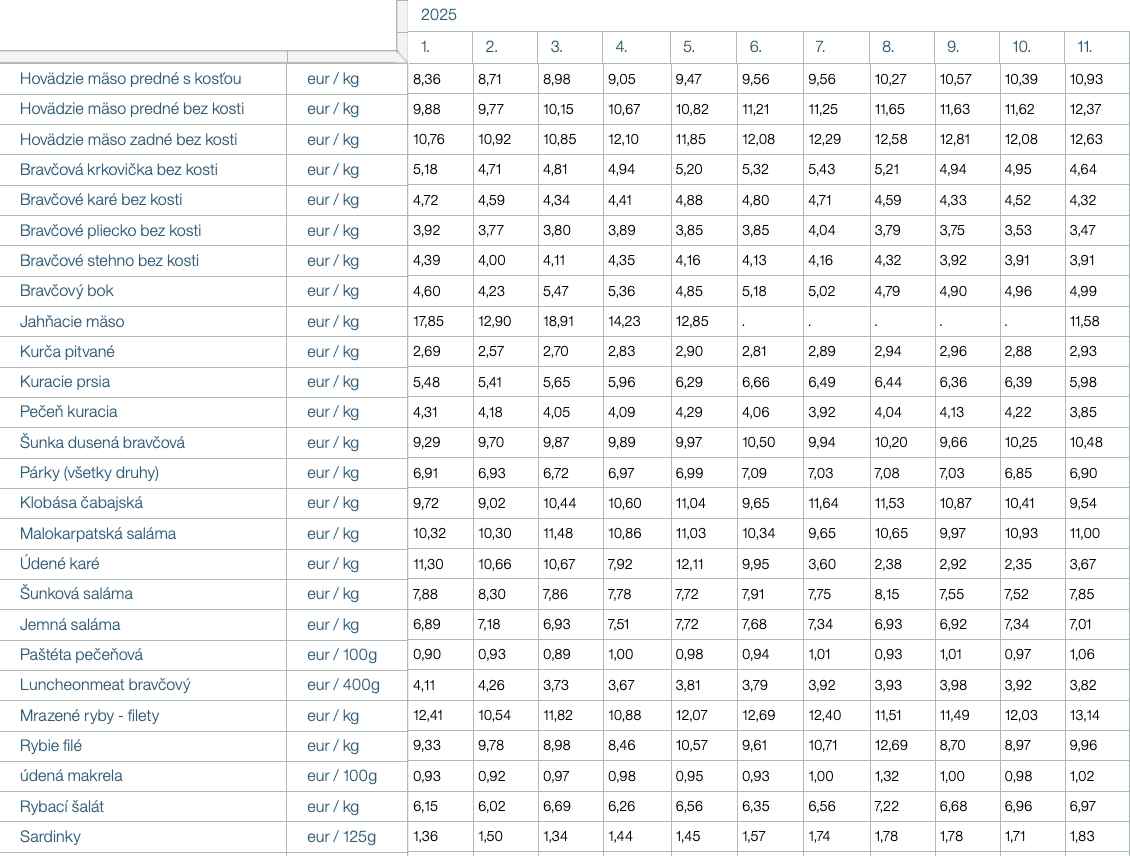1130x856 pixels.
Task: Select the Jahňacie mäso row label
Action: (x=72, y=322)
